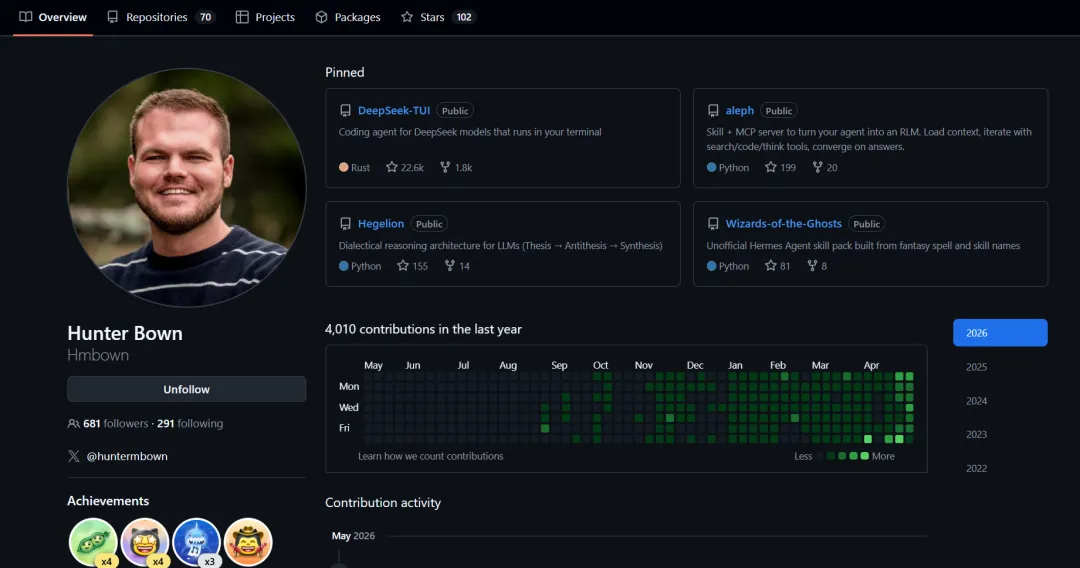Click the Overview book icon
The width and height of the screenshot is (1080, 568).
[25, 17]
